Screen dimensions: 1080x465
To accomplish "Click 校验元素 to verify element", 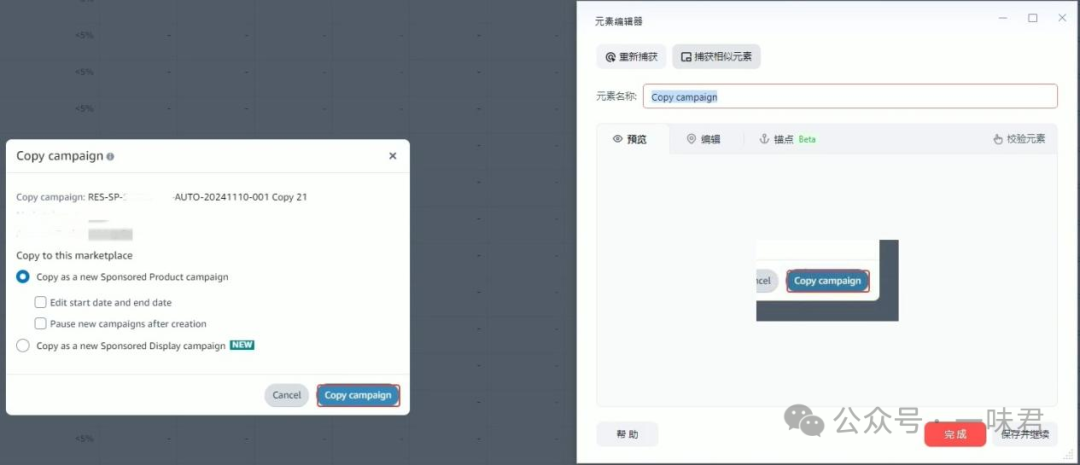I will click(x=1019, y=139).
